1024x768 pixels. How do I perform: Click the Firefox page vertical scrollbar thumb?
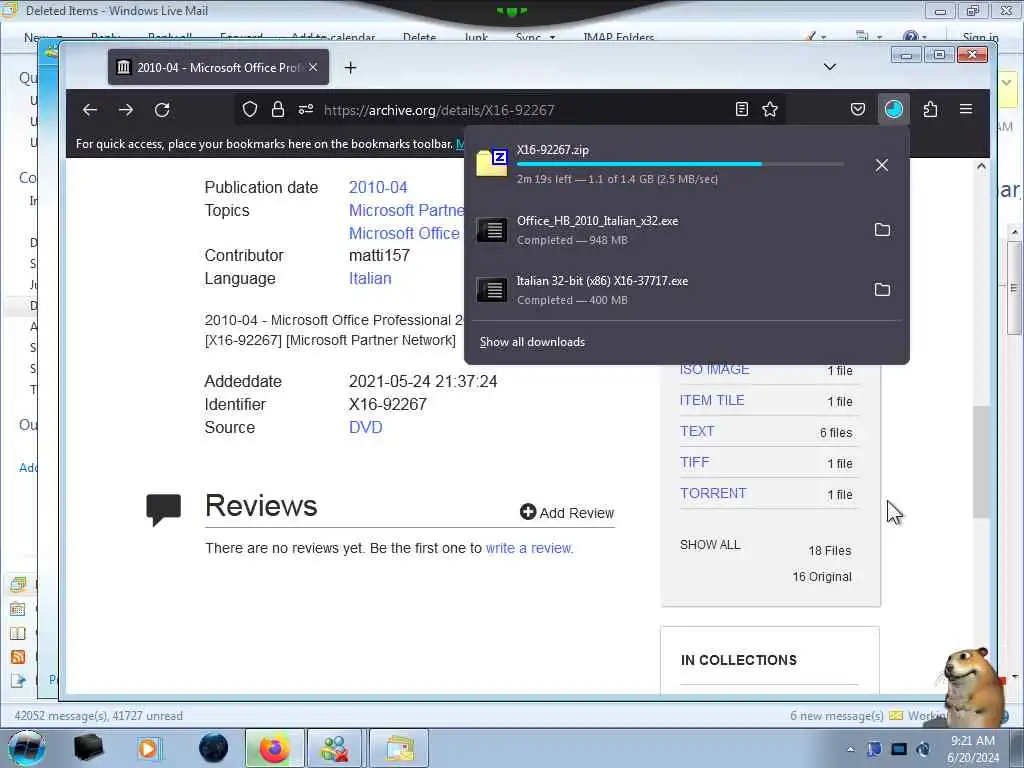(981, 462)
